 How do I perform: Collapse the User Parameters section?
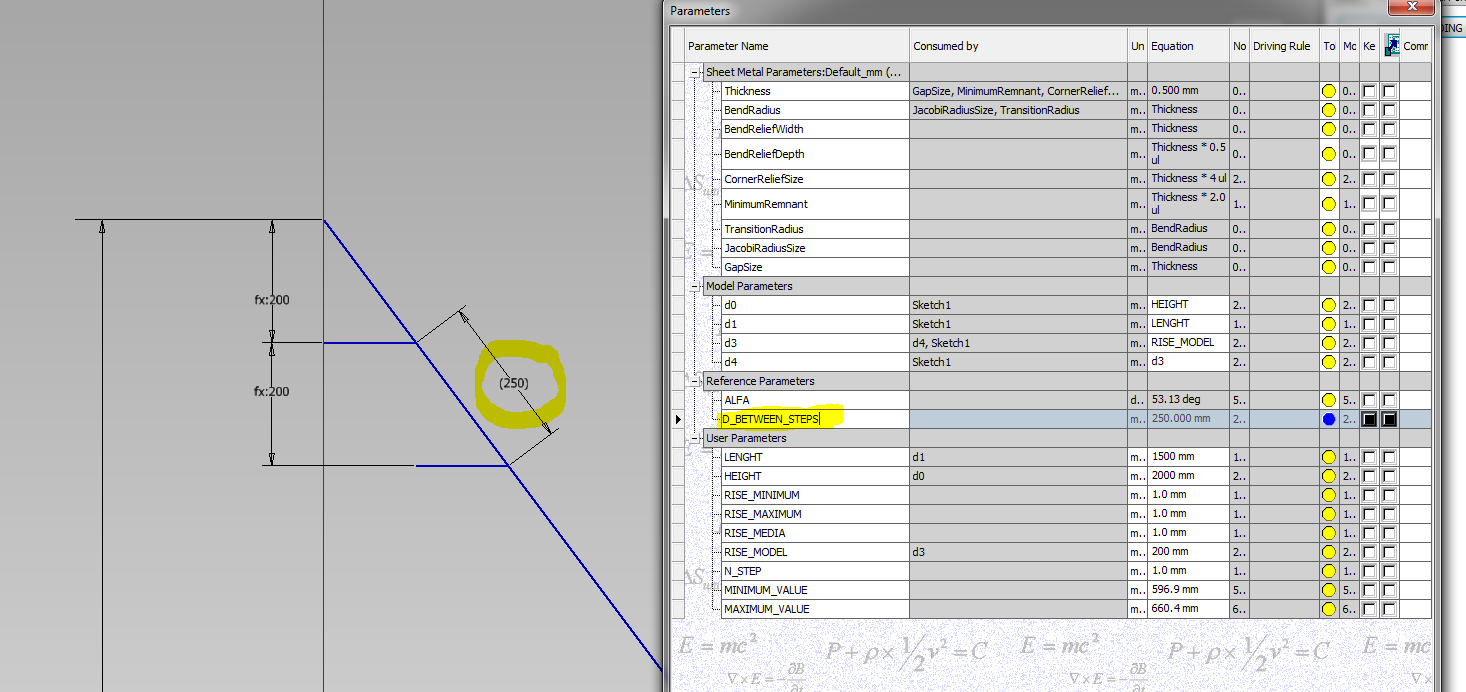point(694,437)
